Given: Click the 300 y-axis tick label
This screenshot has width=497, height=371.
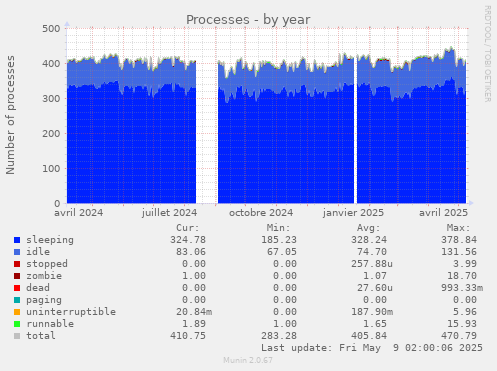Looking at the screenshot, I should (51, 99).
